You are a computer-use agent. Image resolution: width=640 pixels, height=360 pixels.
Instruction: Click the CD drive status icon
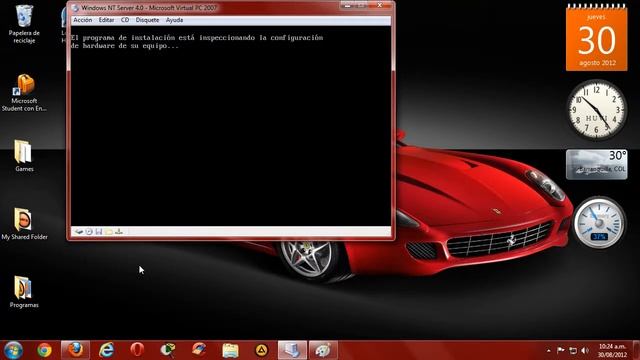(89, 231)
